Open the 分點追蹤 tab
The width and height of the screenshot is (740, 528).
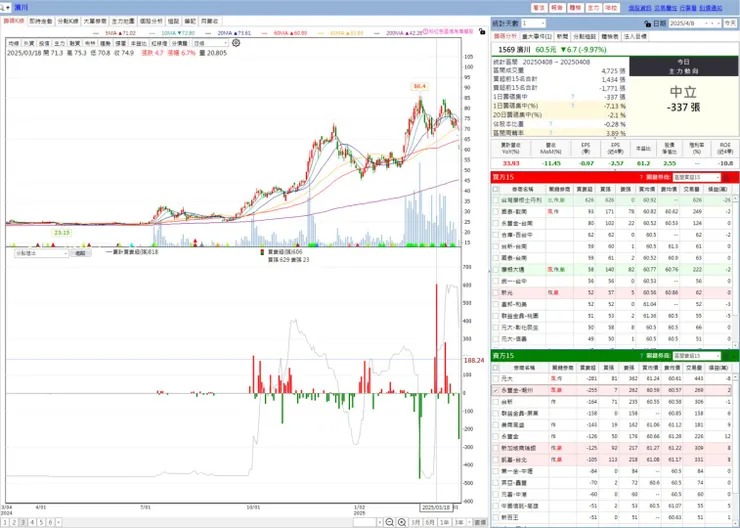click(x=584, y=36)
